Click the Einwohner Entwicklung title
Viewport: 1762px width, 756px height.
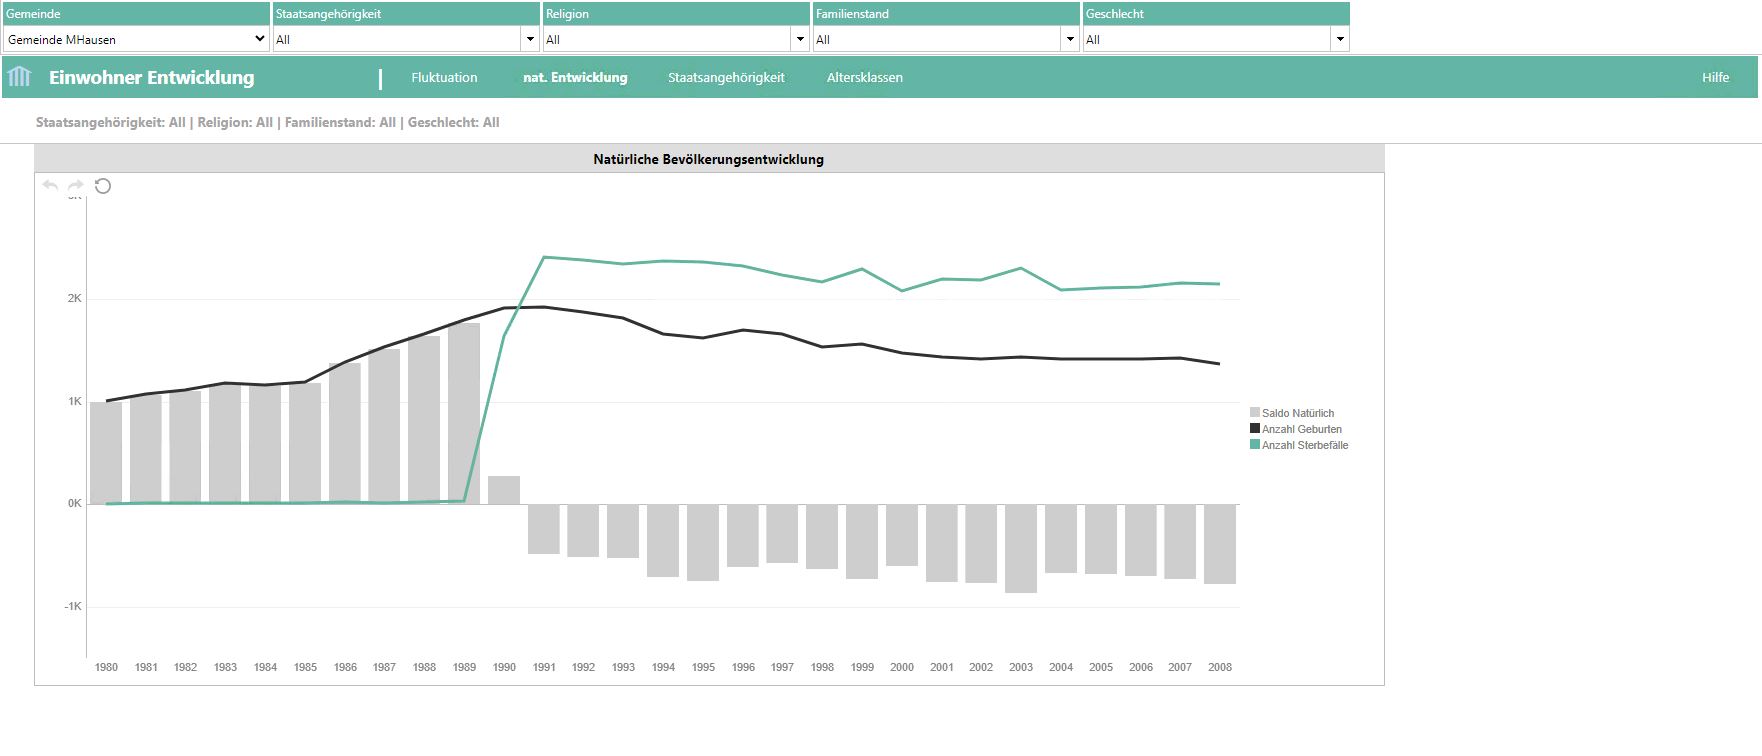(152, 77)
